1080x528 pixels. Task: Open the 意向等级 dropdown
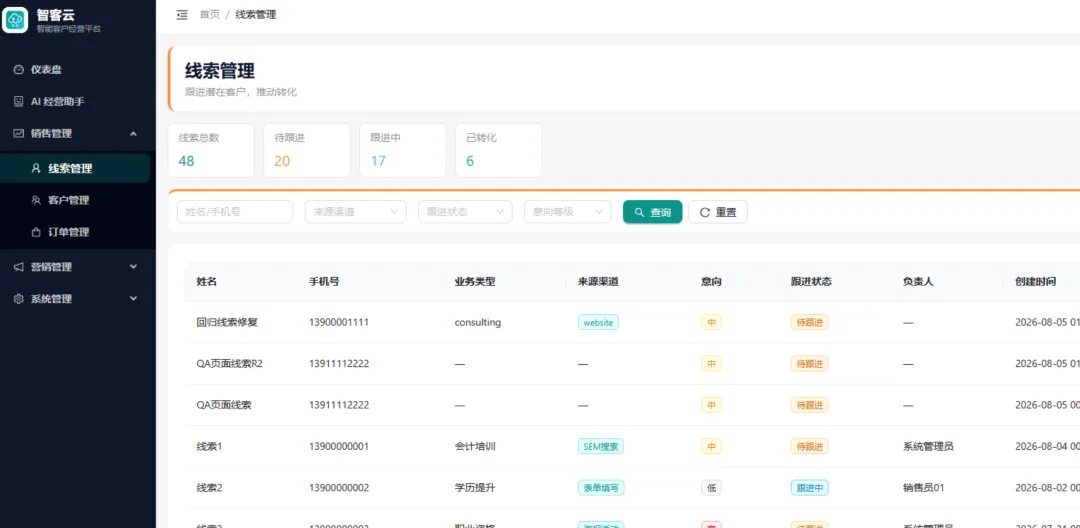point(568,212)
